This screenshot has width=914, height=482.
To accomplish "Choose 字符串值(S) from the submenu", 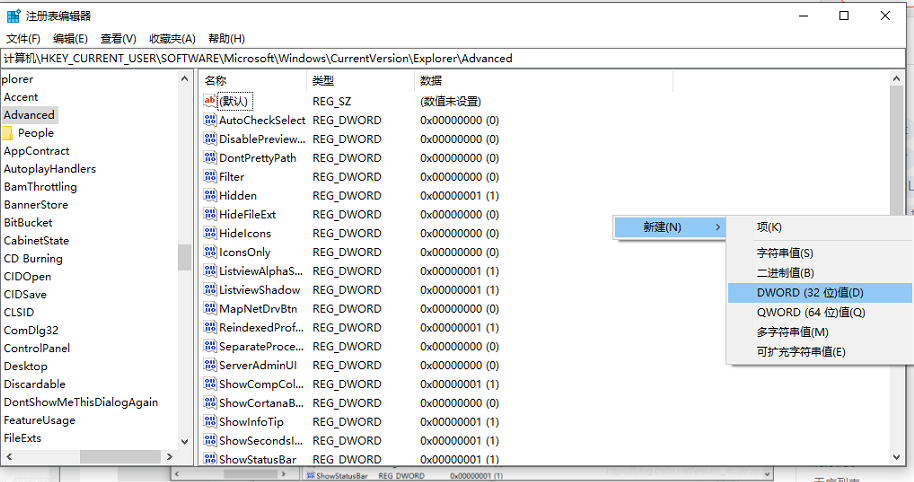I will click(x=818, y=253).
